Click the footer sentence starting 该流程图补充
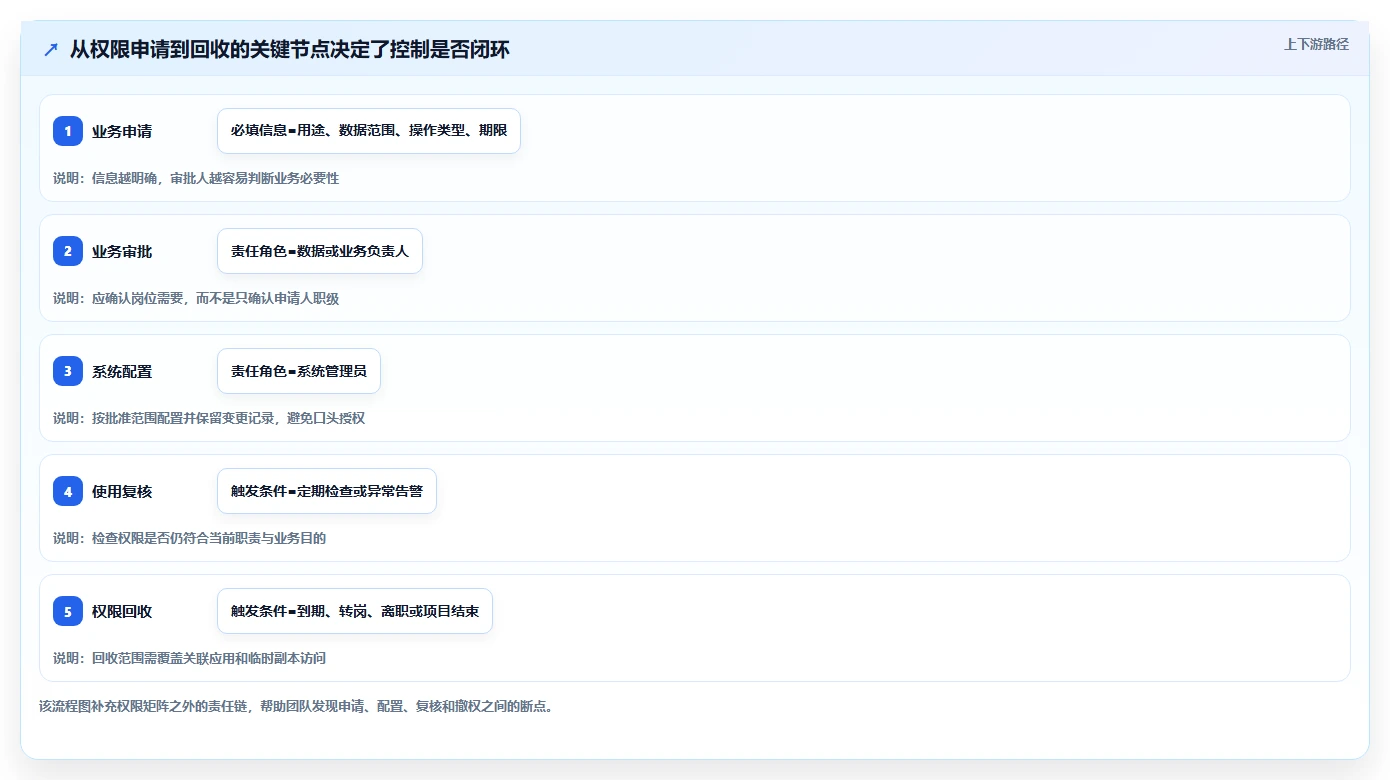 (296, 706)
